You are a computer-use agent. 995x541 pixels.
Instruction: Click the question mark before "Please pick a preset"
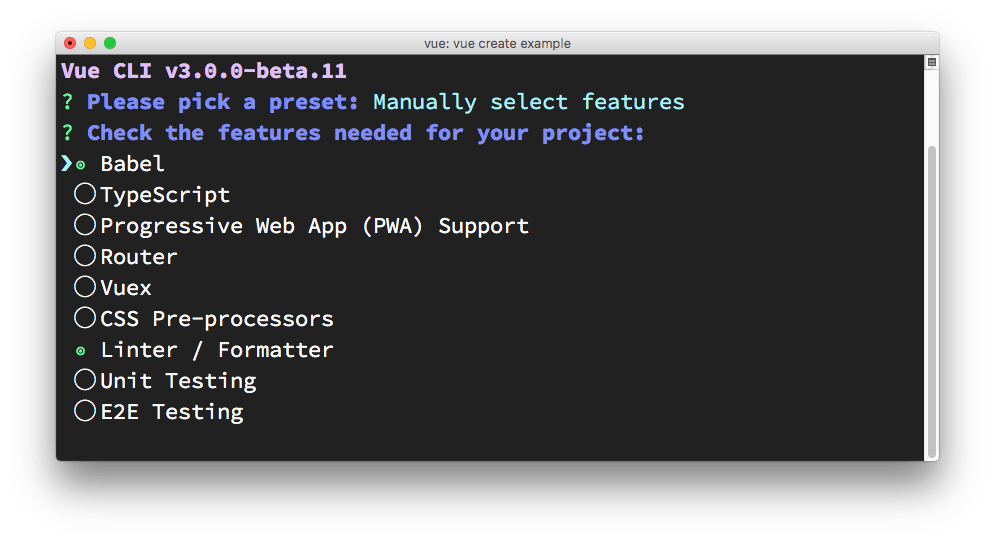pyautogui.click(x=68, y=102)
